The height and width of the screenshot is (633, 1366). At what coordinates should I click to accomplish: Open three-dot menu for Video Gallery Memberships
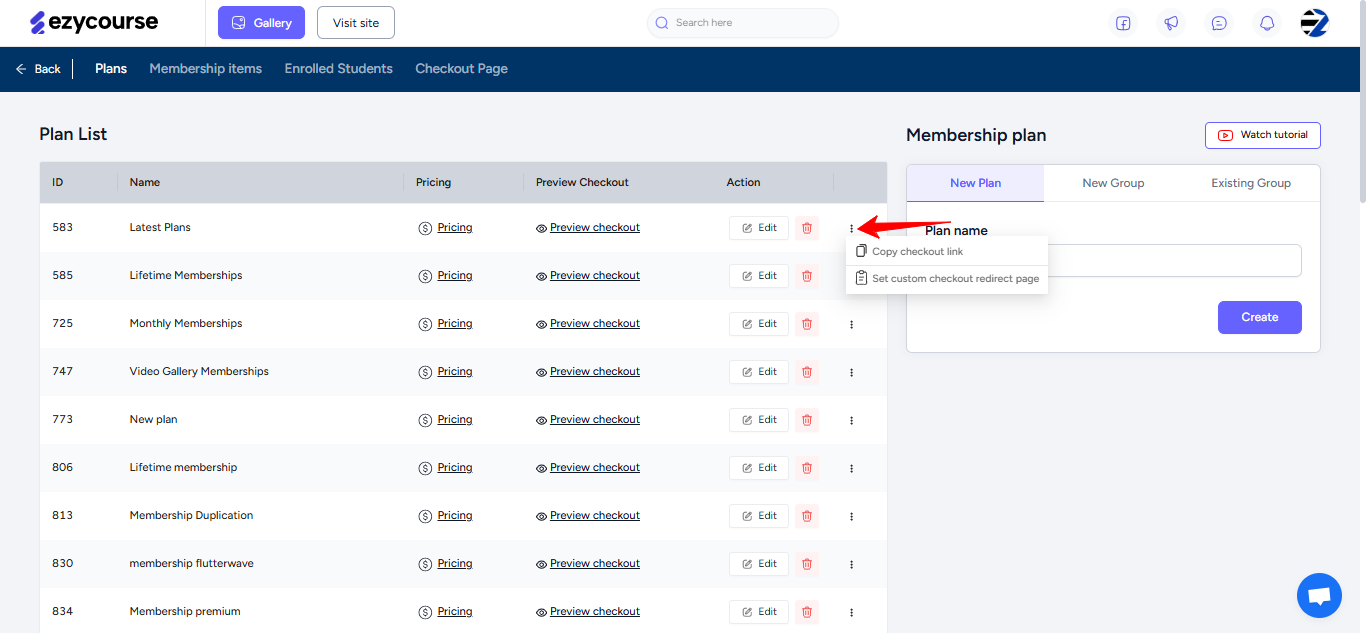852,372
